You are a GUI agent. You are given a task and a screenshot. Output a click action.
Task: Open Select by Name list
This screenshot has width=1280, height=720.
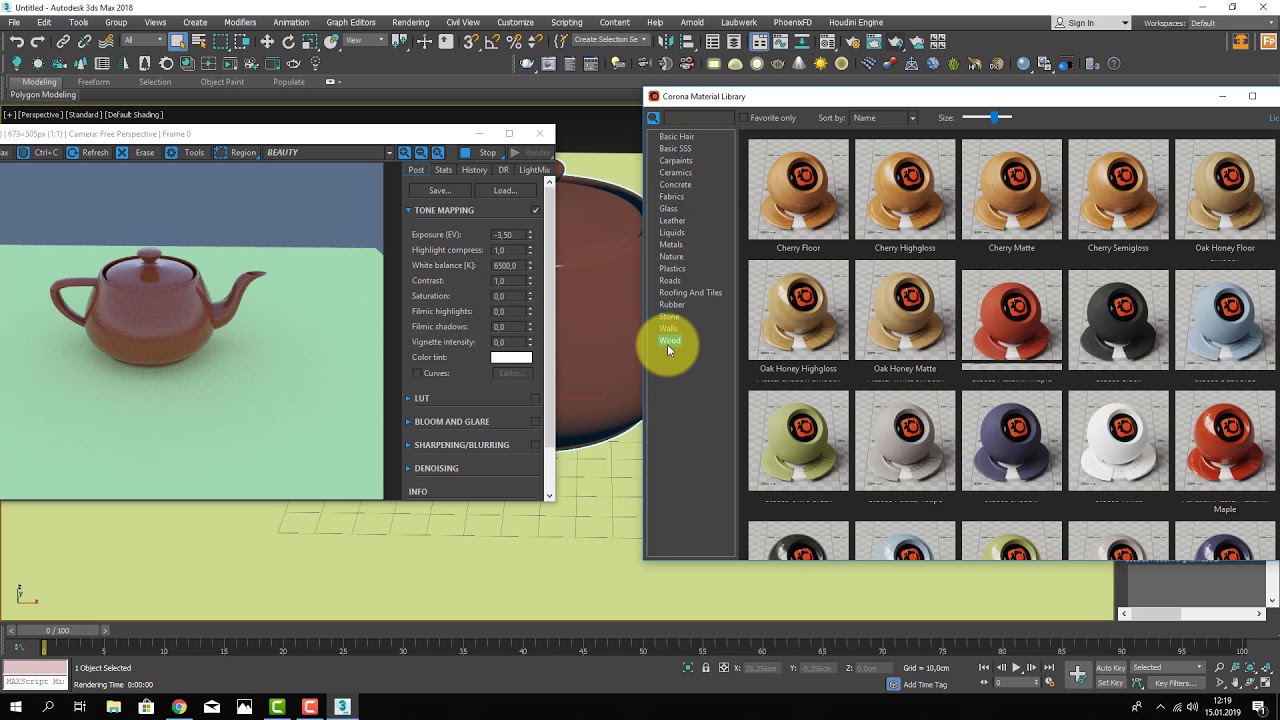click(x=198, y=41)
